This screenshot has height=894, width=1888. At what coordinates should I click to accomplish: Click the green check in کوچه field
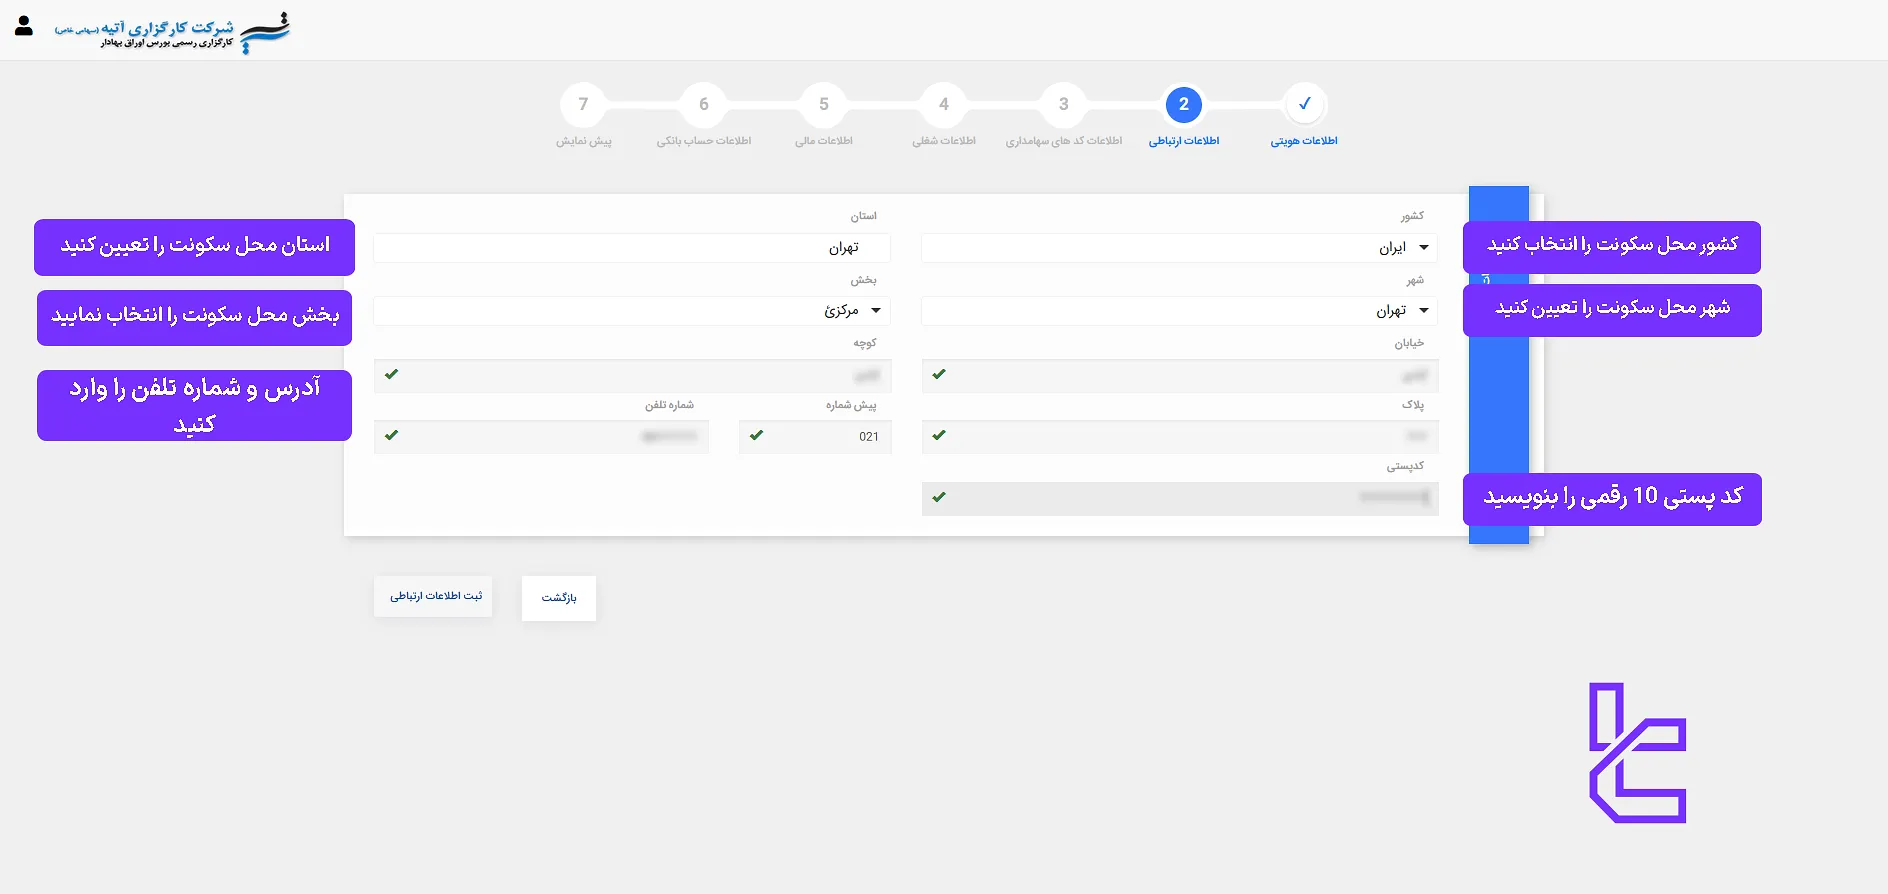point(392,374)
